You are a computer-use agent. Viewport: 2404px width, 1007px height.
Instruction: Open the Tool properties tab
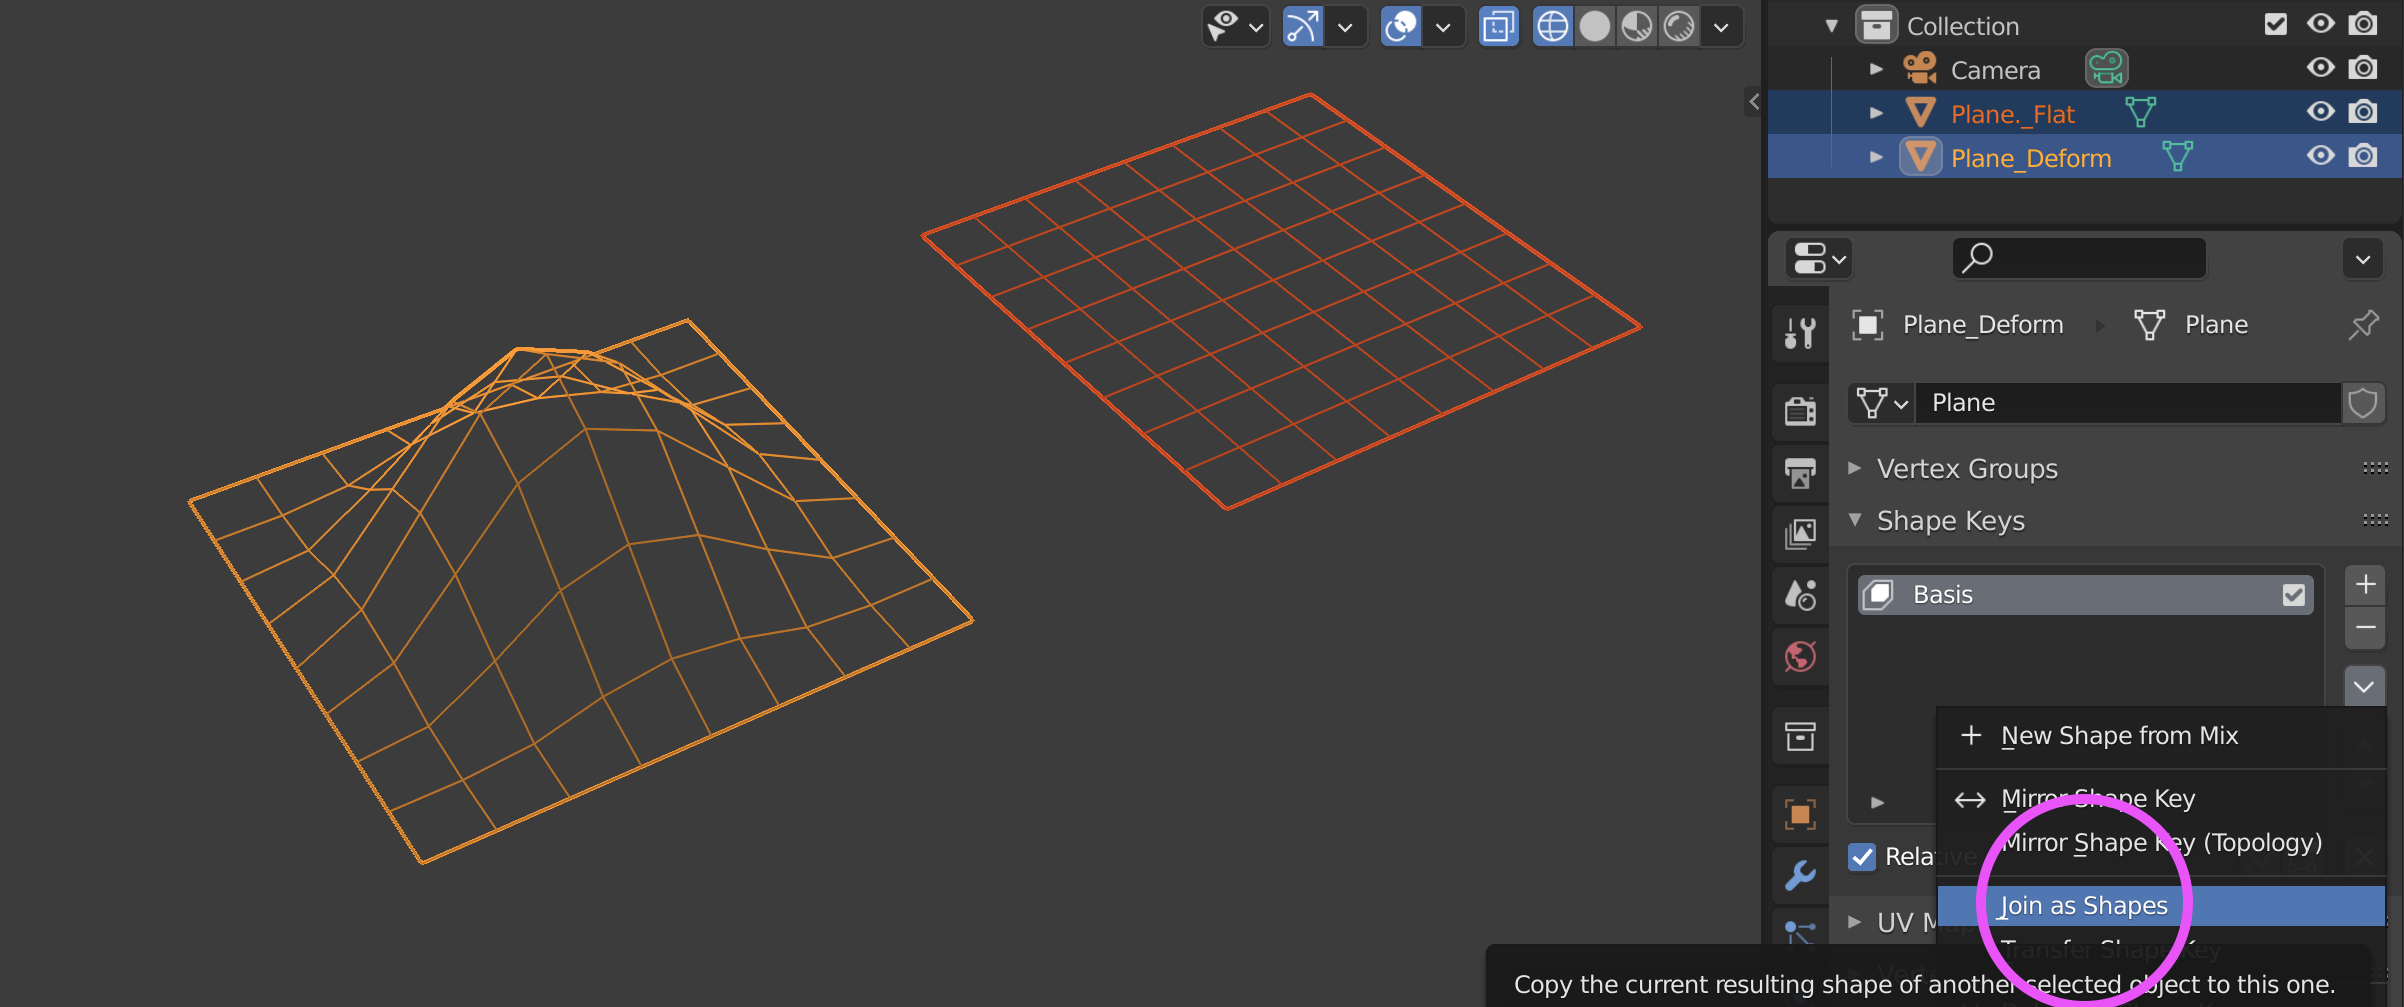[x=1800, y=332]
